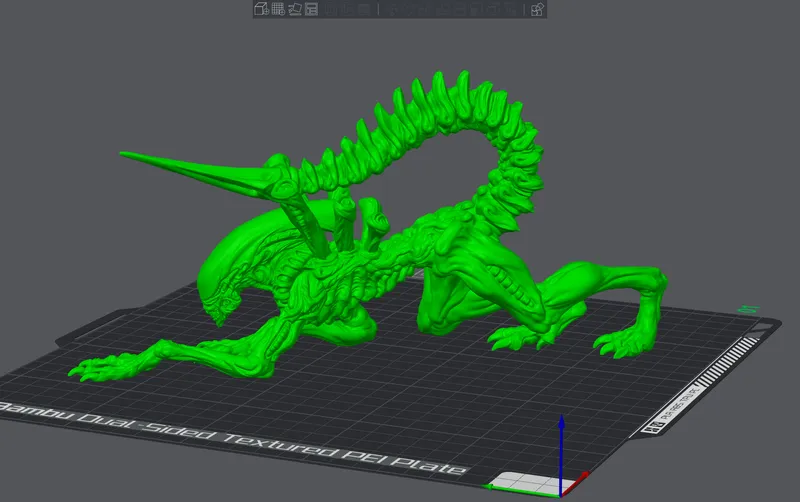The width and height of the screenshot is (800, 502).
Task: Click the Auto orient icon
Action: (295, 9)
